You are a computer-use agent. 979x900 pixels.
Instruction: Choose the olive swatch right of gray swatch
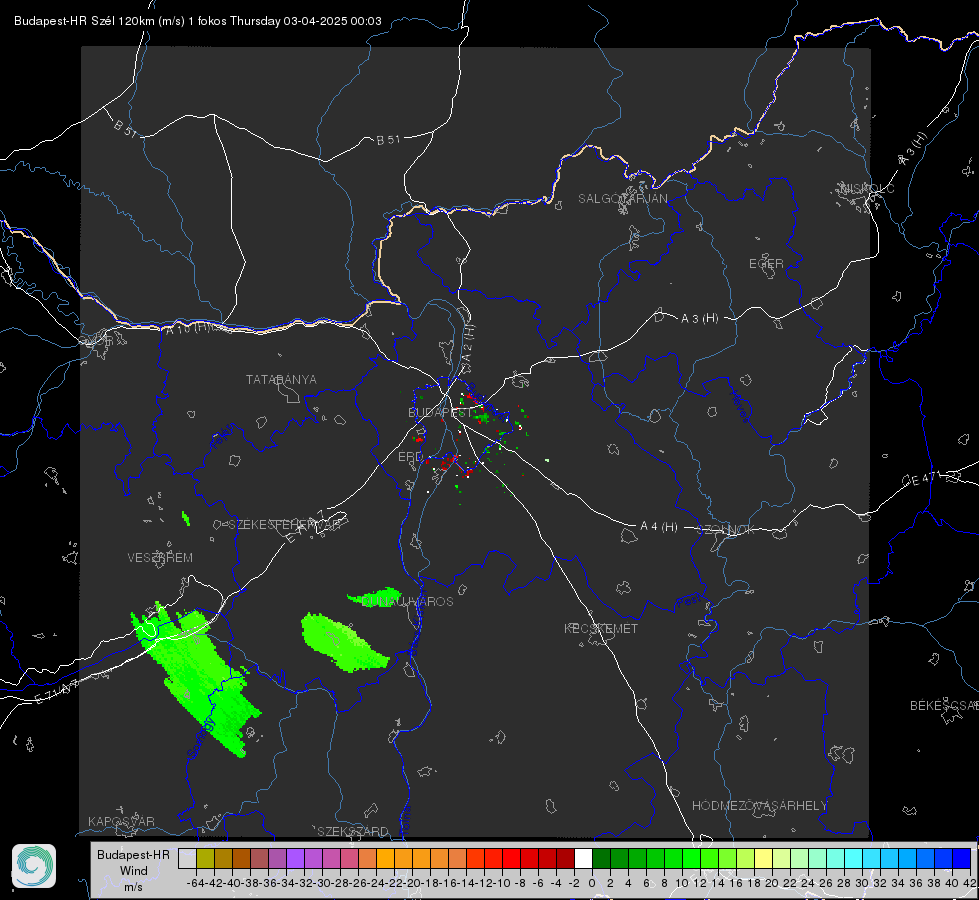205,858
